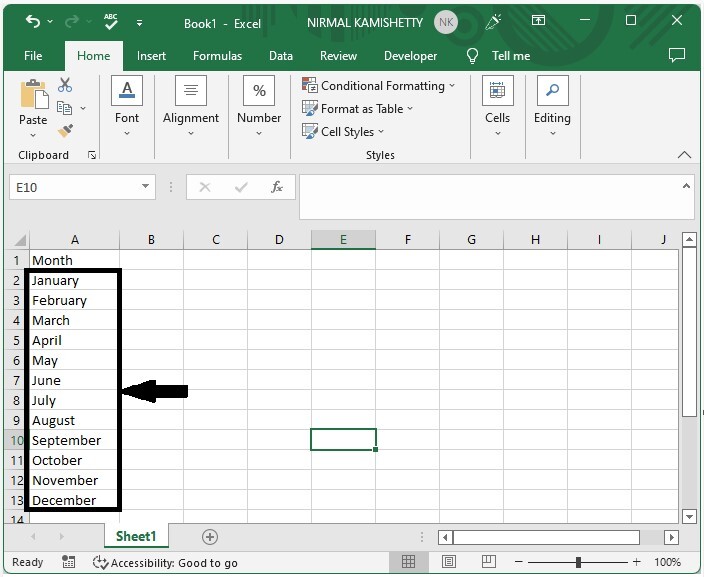Viewport: 704px width, 577px height.
Task: Open Format as Table menu
Action: click(x=357, y=109)
